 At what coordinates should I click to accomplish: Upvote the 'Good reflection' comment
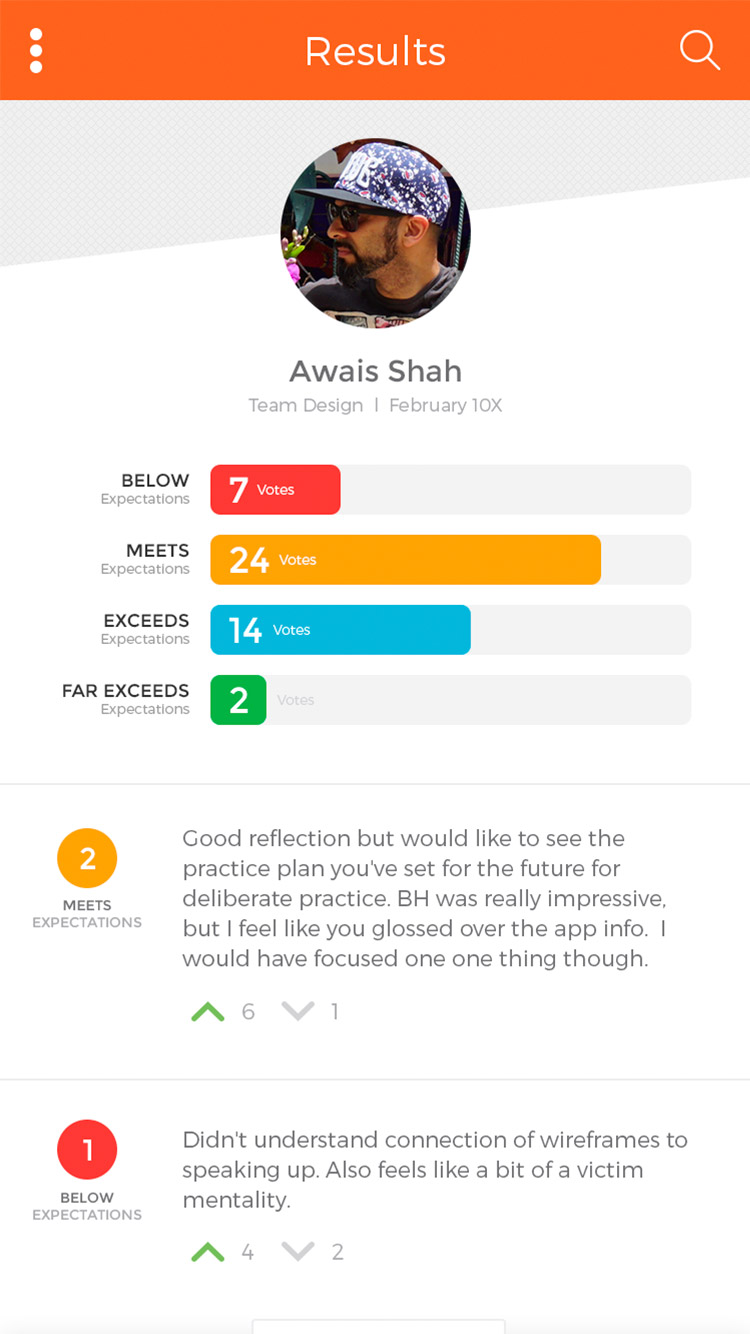208,1012
